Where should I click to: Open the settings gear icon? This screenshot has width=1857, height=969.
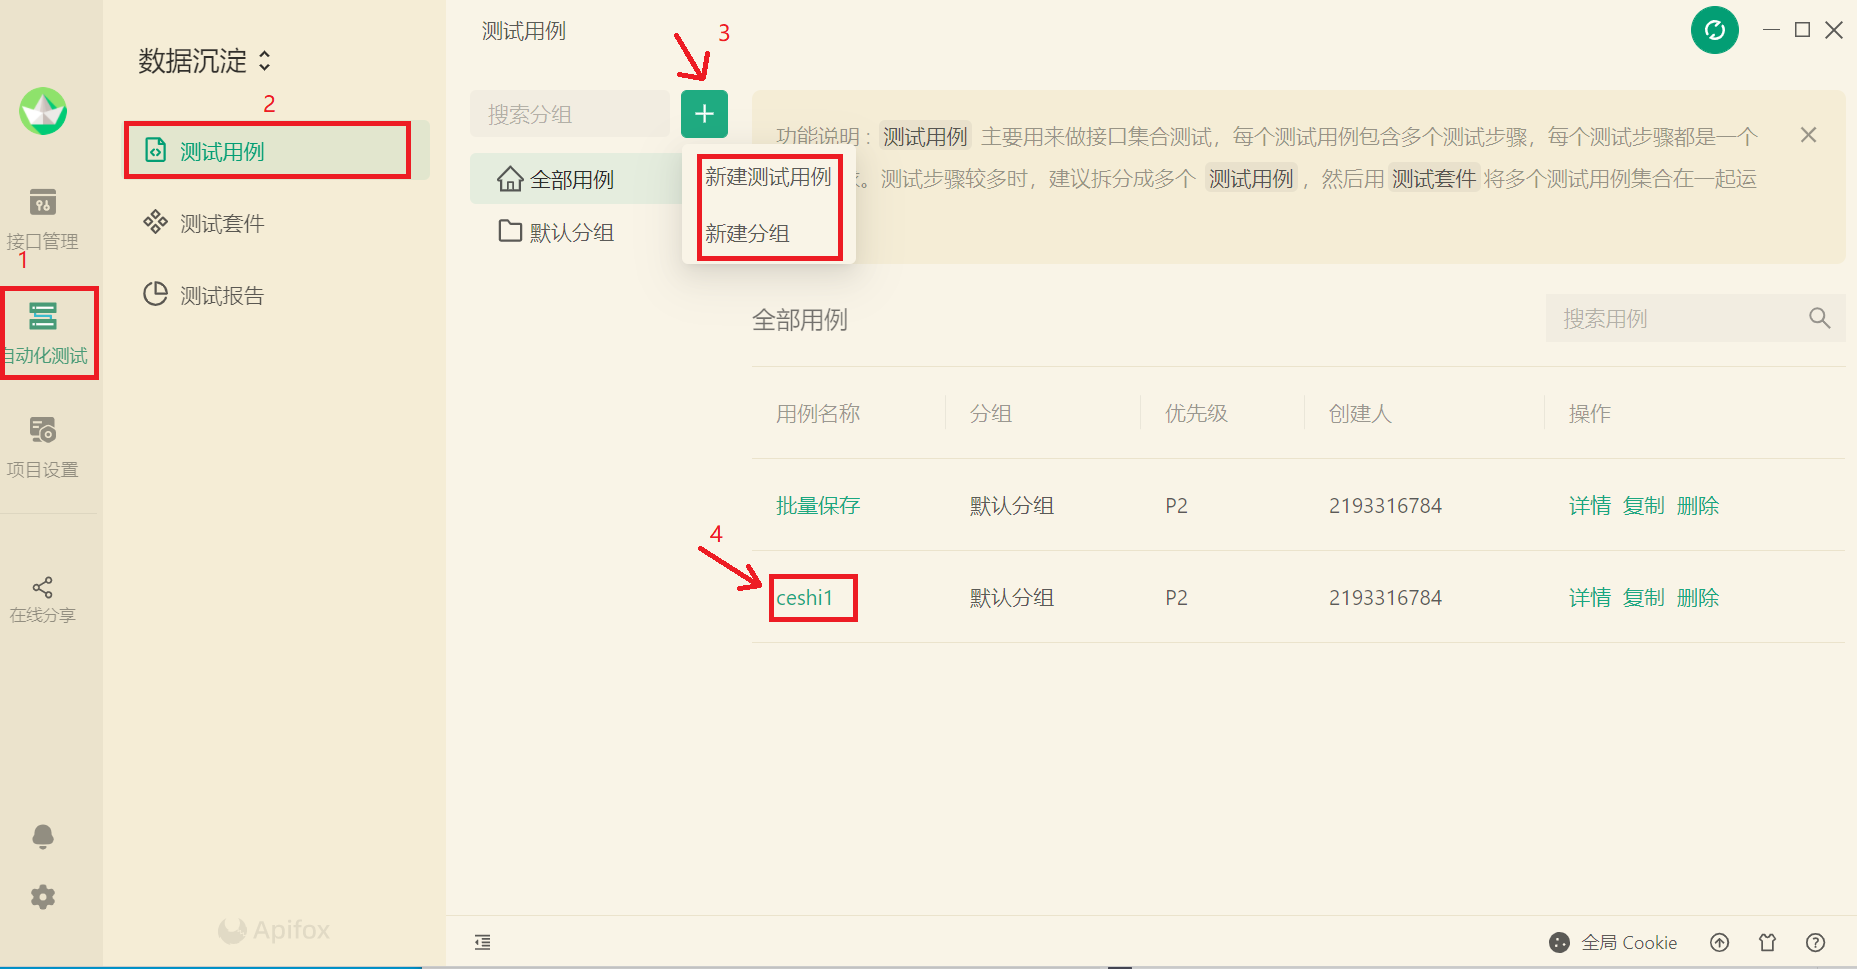(x=43, y=897)
